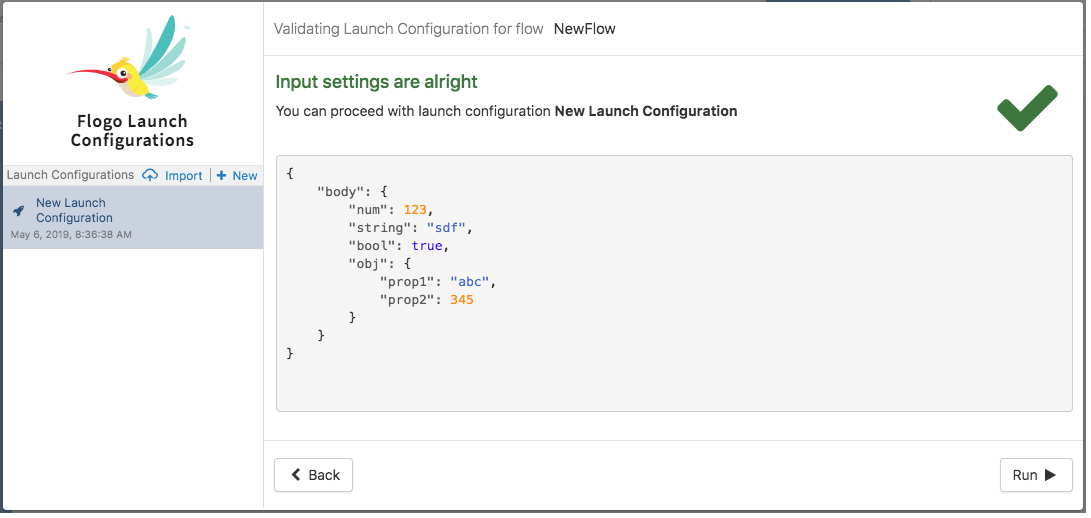1091x518 pixels.
Task: Click the rocket icon in the sidebar
Action: [x=19, y=211]
